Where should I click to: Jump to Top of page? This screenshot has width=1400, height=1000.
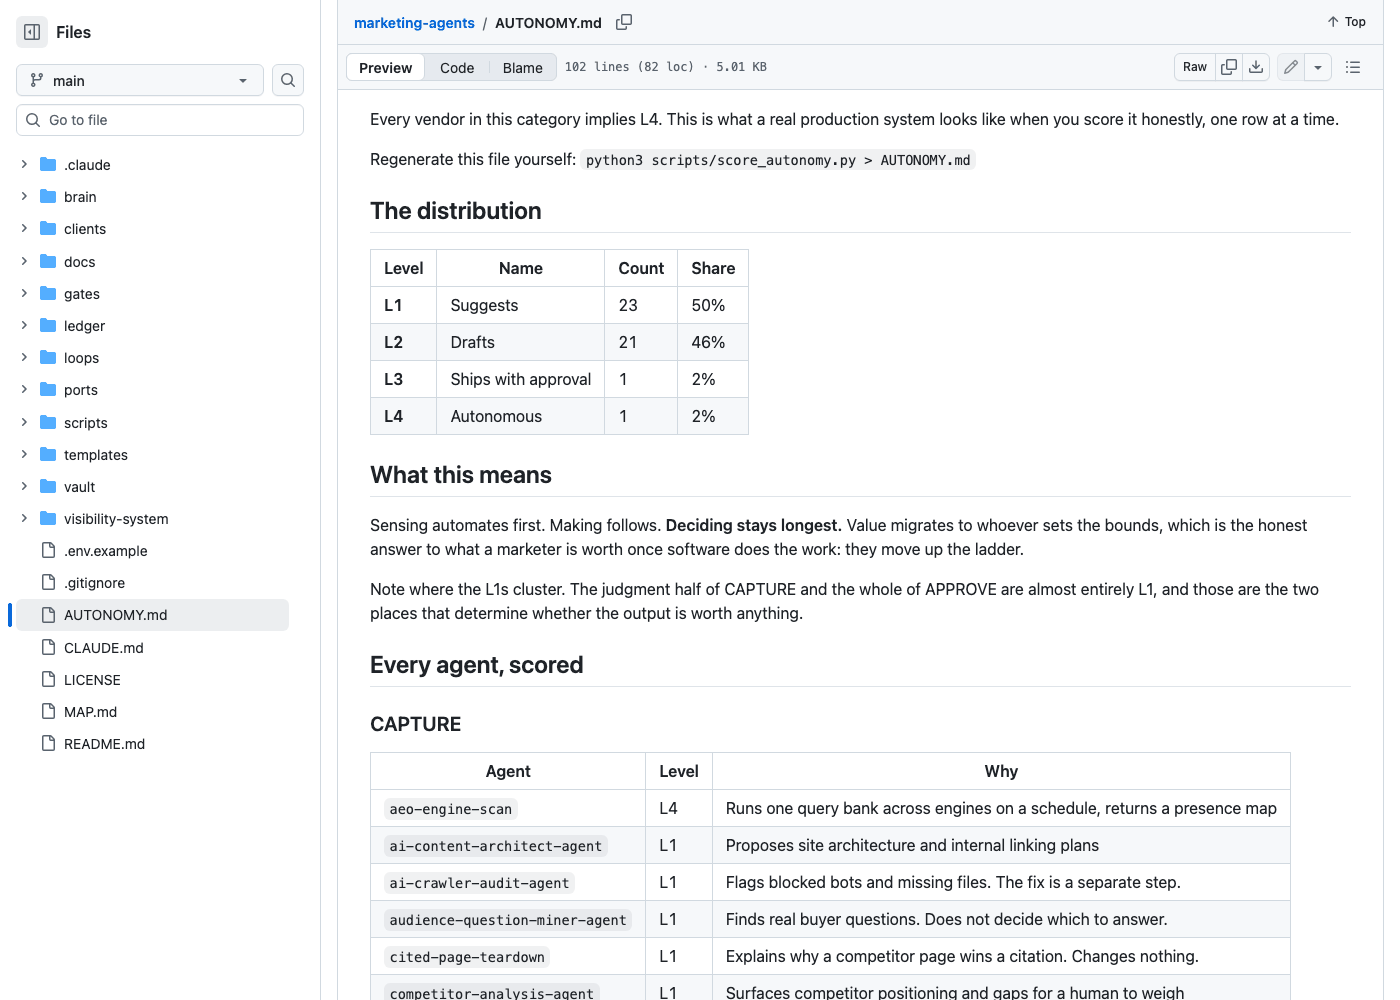pos(1346,22)
